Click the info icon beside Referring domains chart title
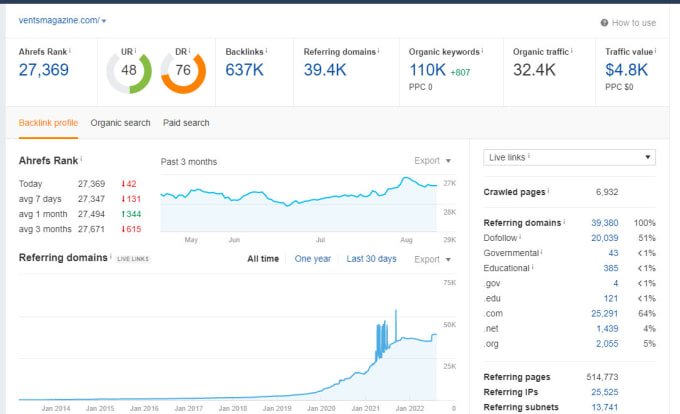Screen dimensions: 680x414 (x=111, y=256)
